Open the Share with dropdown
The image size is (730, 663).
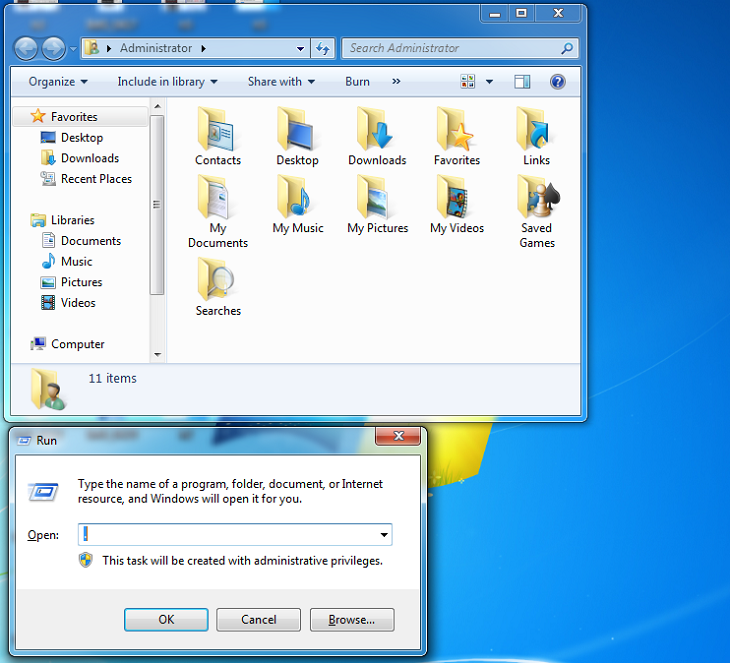click(x=281, y=81)
